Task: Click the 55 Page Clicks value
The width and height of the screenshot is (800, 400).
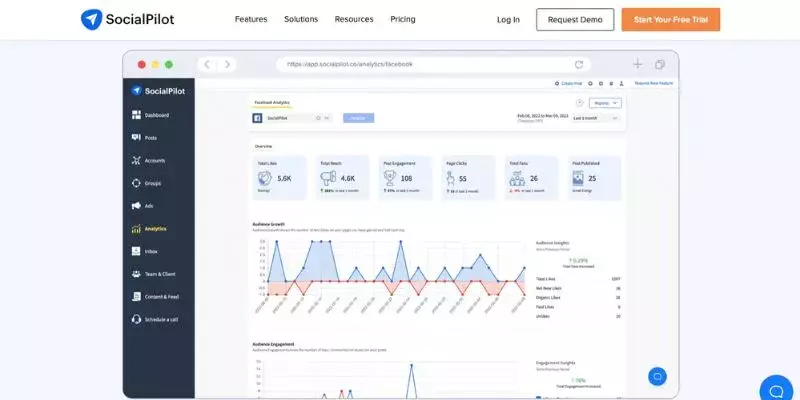Action: tap(463, 179)
